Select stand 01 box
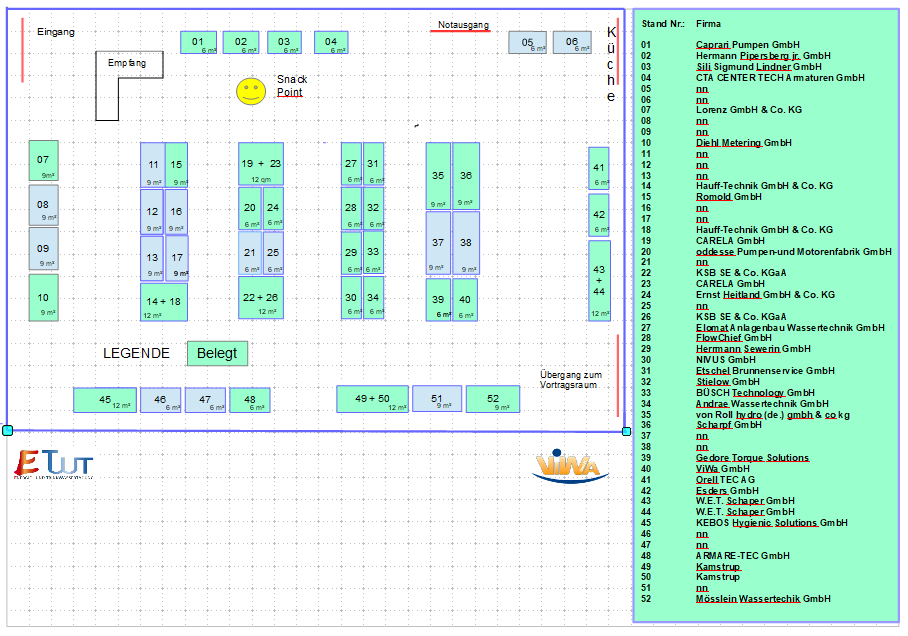The width and height of the screenshot is (908, 636). click(199, 42)
